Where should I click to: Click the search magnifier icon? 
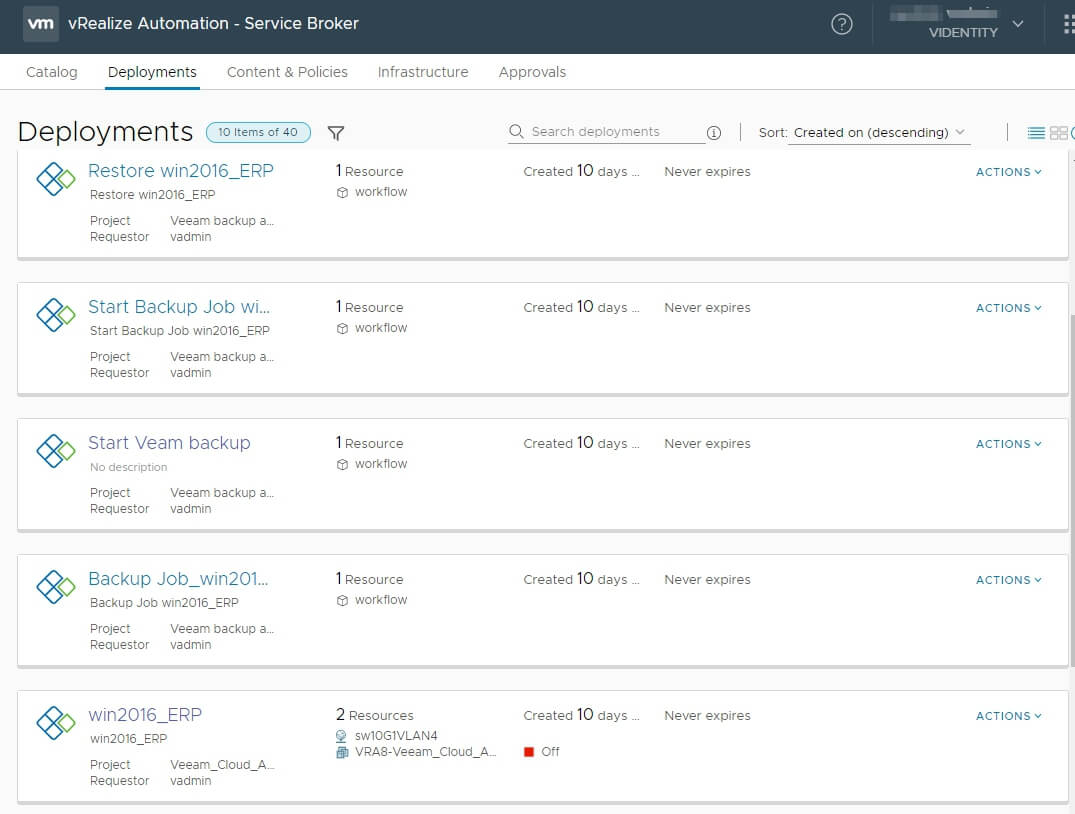[515, 131]
